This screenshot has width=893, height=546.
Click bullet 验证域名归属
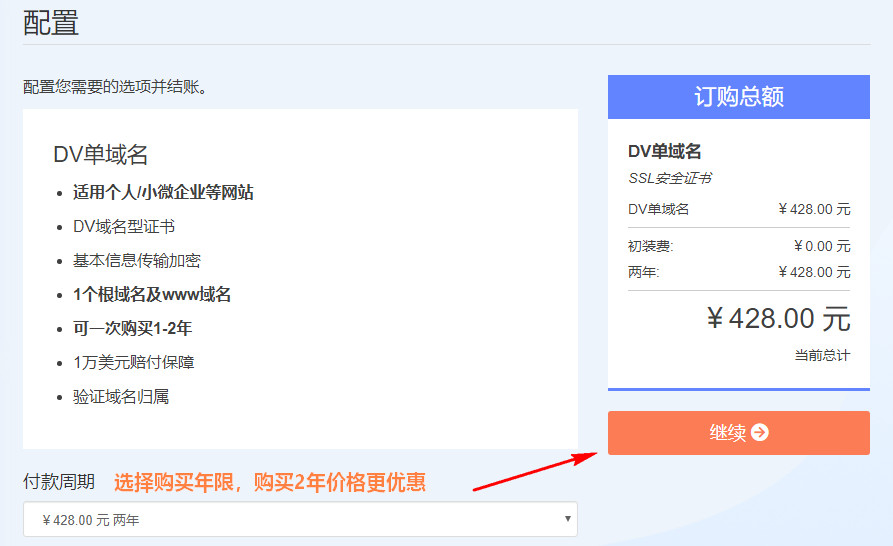(x=121, y=397)
